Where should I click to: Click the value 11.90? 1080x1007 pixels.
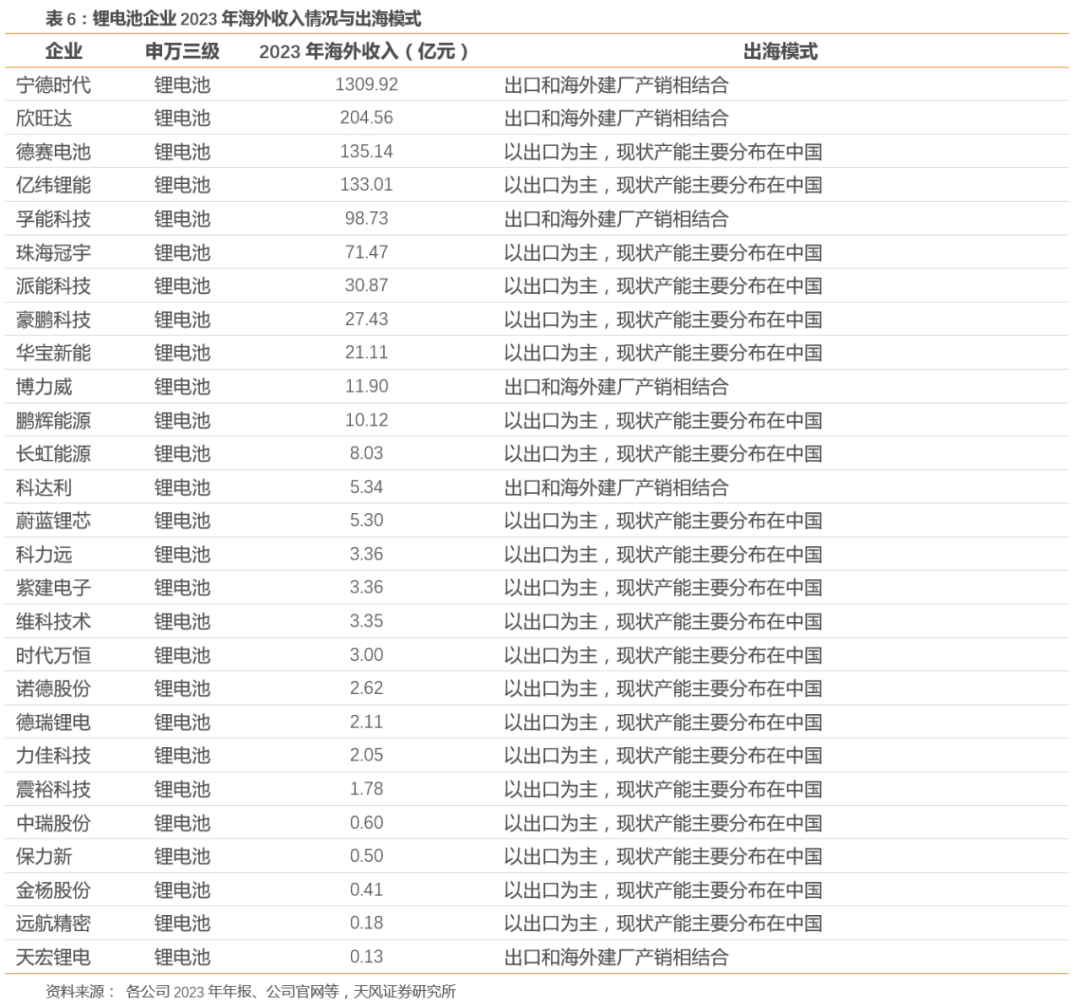pyautogui.click(x=366, y=386)
